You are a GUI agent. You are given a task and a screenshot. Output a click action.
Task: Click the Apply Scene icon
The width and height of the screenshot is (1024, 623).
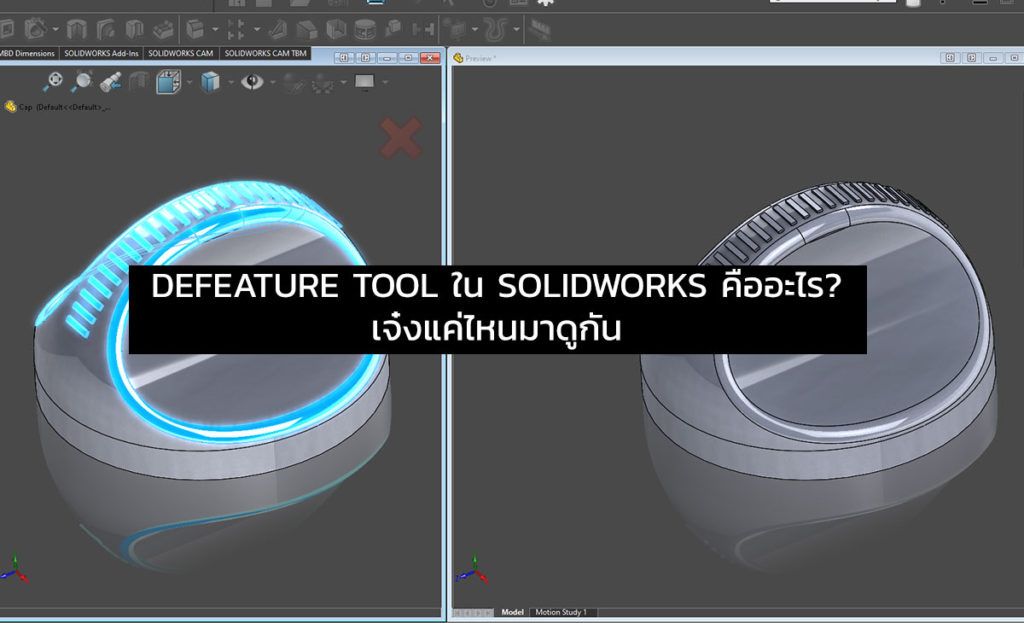(323, 83)
